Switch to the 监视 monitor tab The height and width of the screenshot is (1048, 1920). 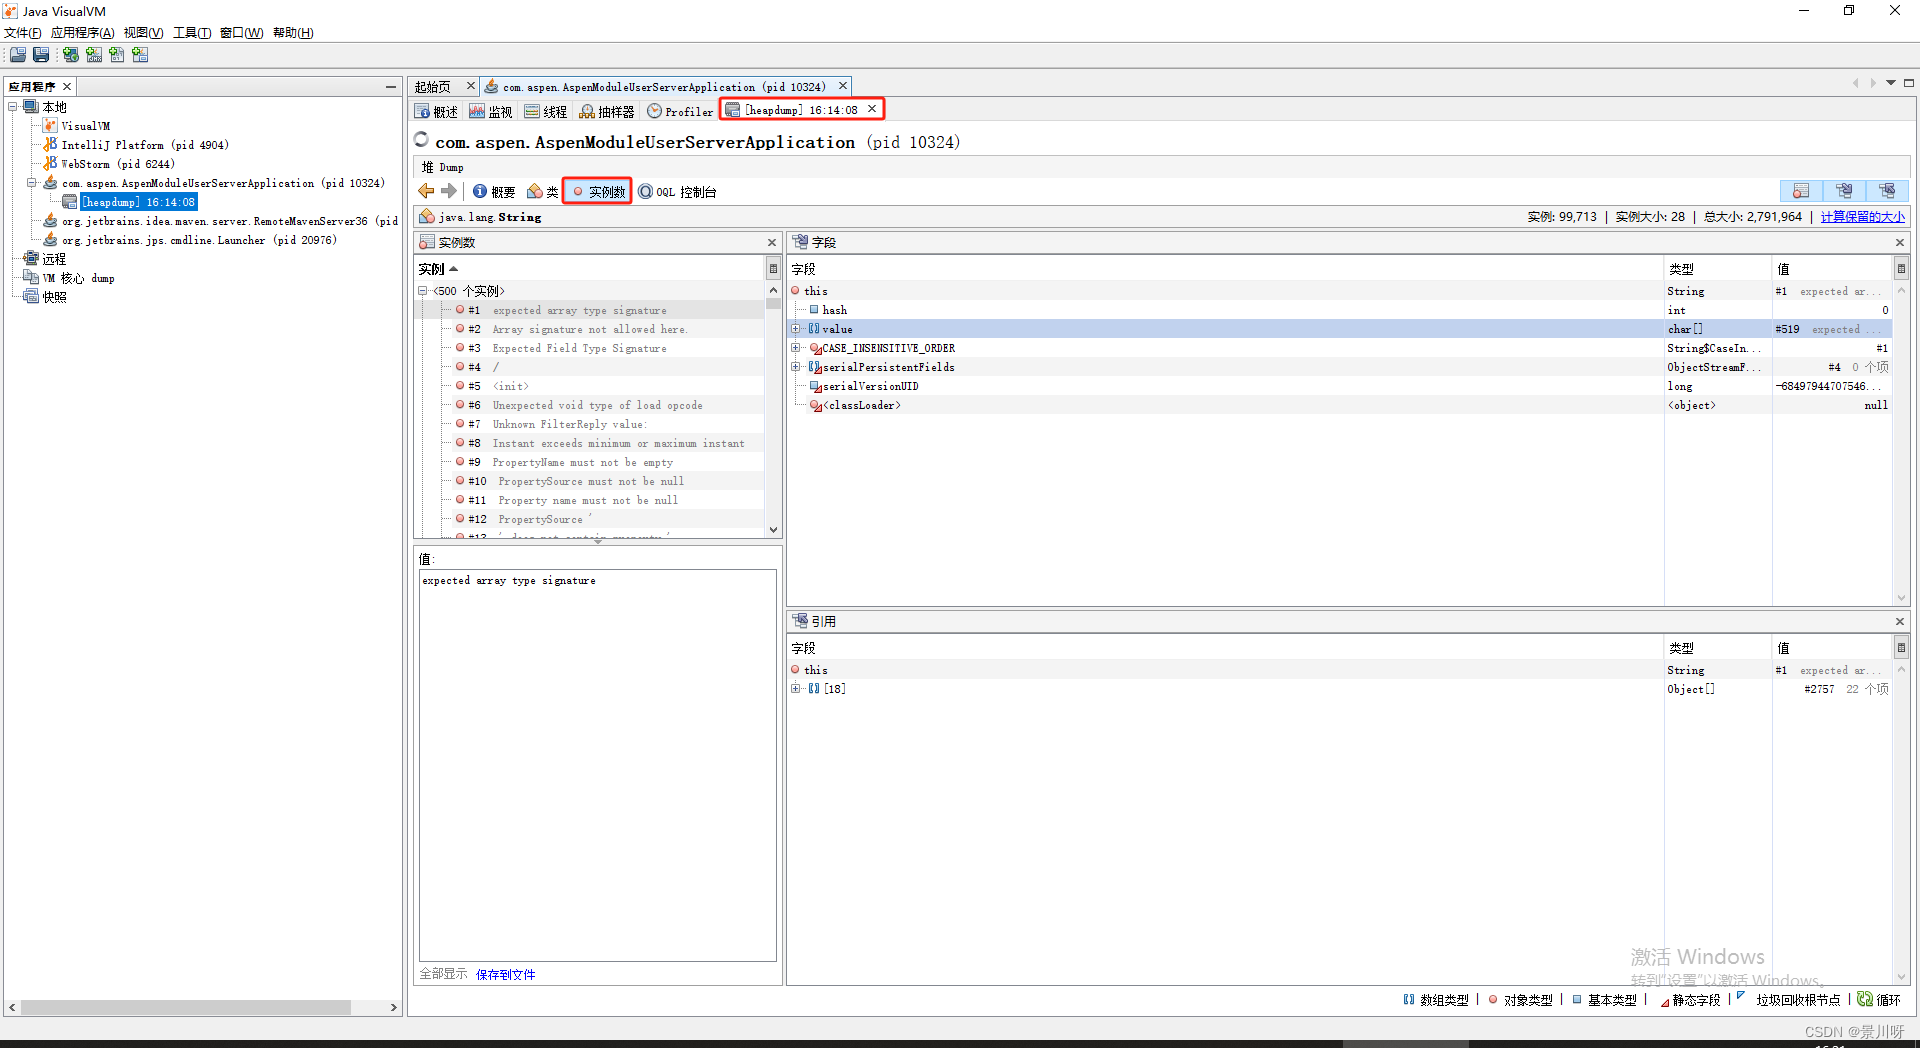pos(491,111)
